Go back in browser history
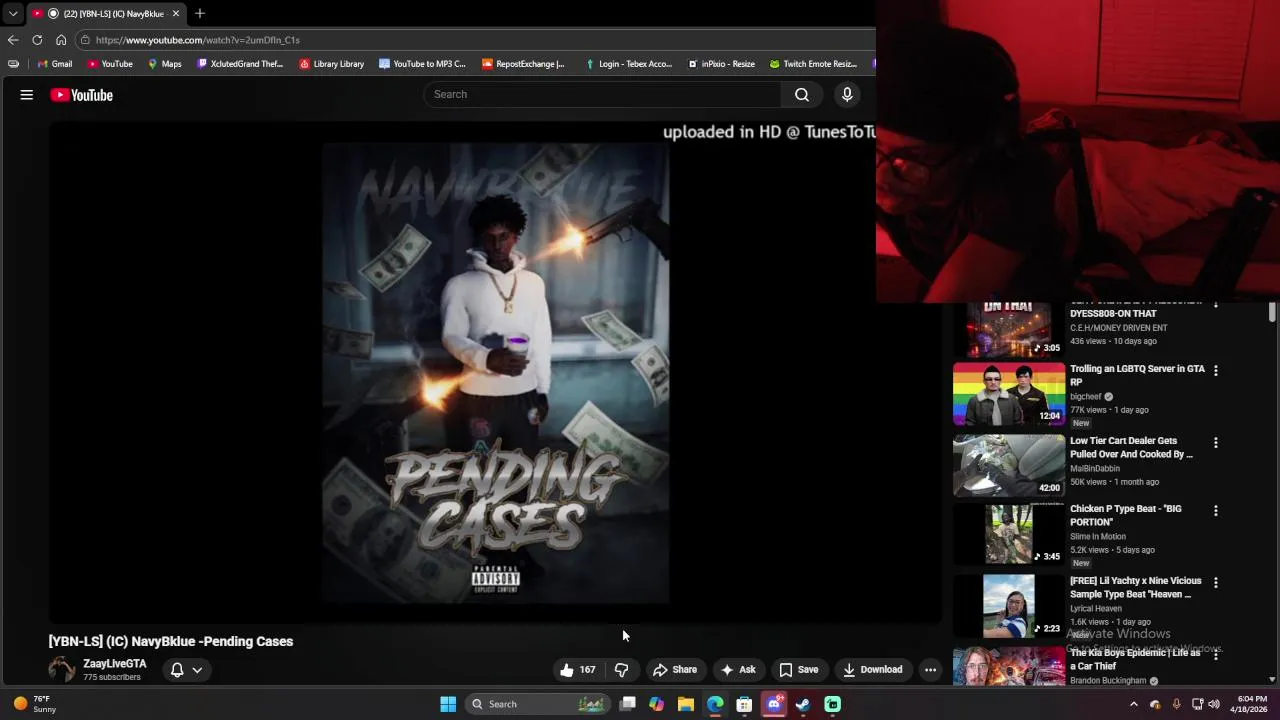Screen dimensions: 1280x720 (x=13, y=40)
